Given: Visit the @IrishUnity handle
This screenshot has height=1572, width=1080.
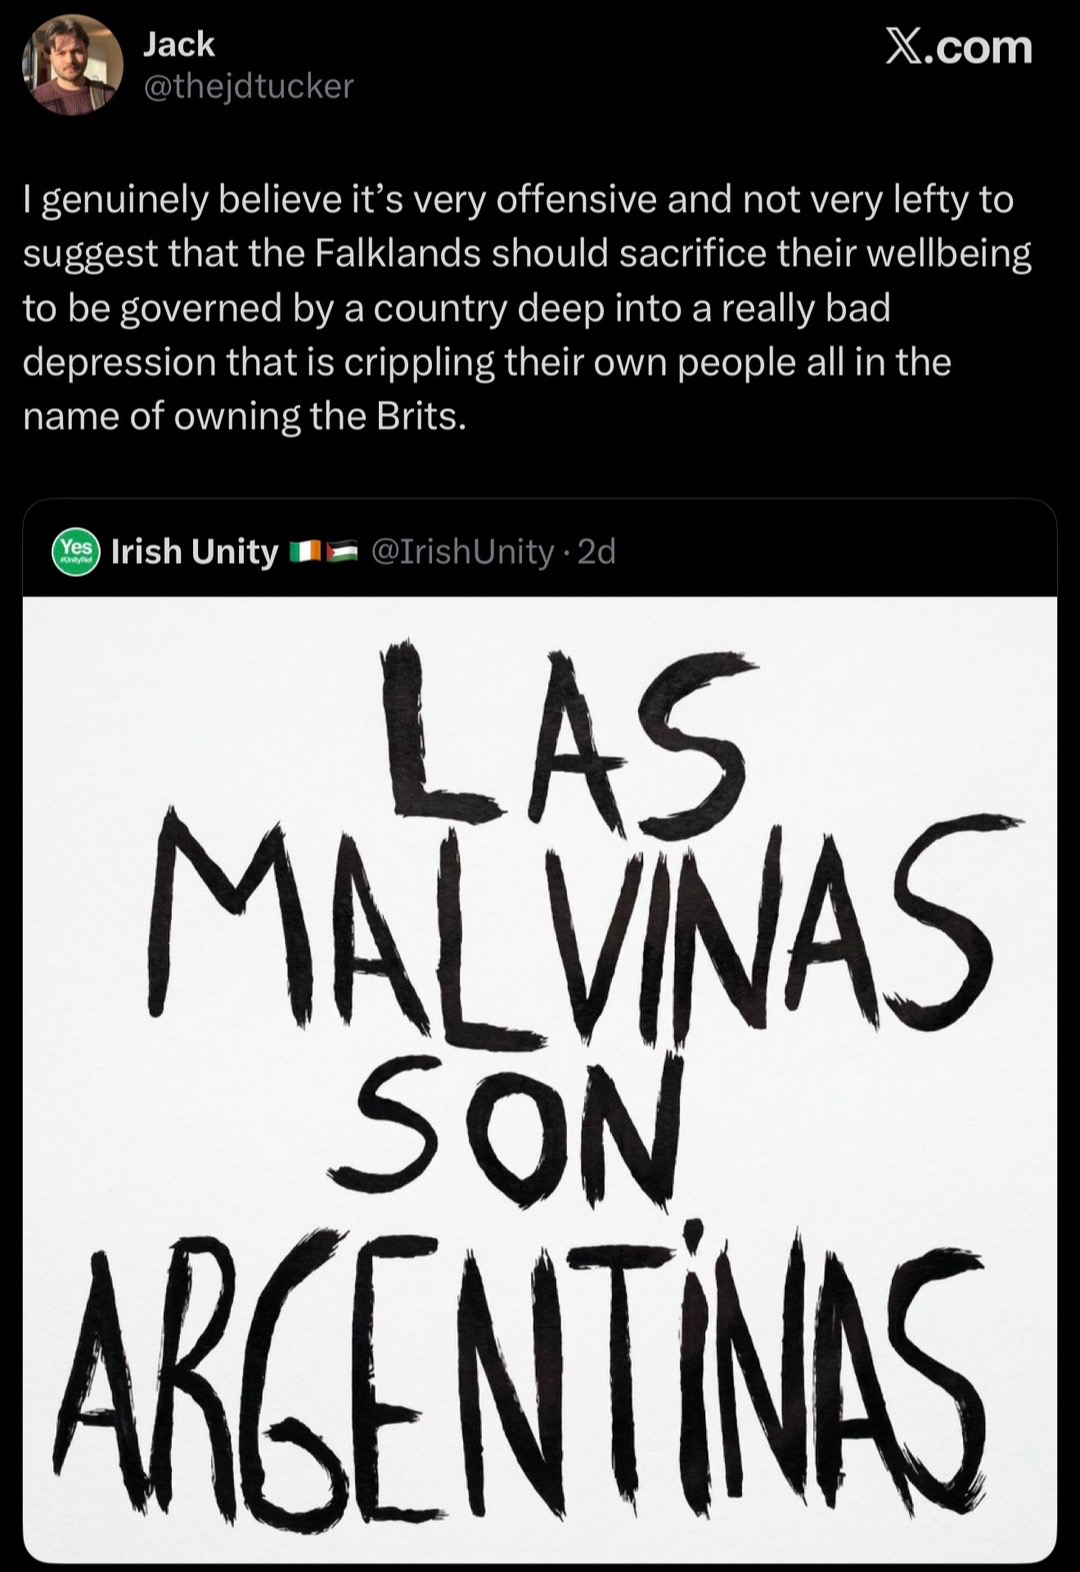Looking at the screenshot, I should pyautogui.click(x=462, y=551).
